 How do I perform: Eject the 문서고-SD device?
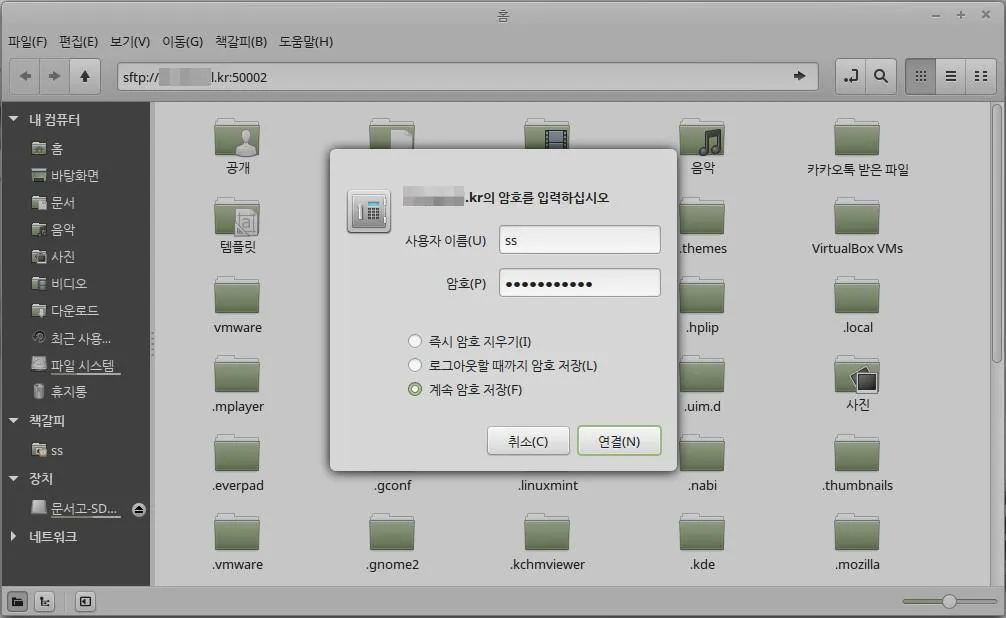coord(139,508)
